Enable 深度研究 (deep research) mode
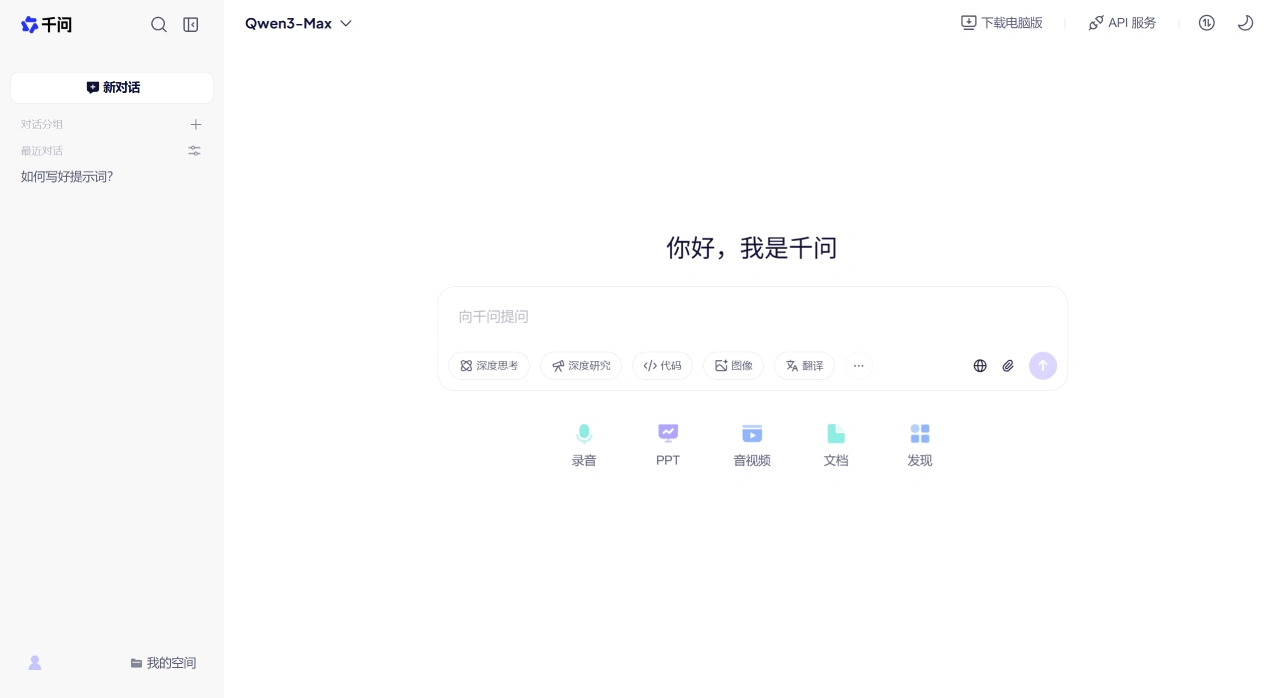Image resolution: width=1280 pixels, height=698 pixels. click(x=581, y=365)
